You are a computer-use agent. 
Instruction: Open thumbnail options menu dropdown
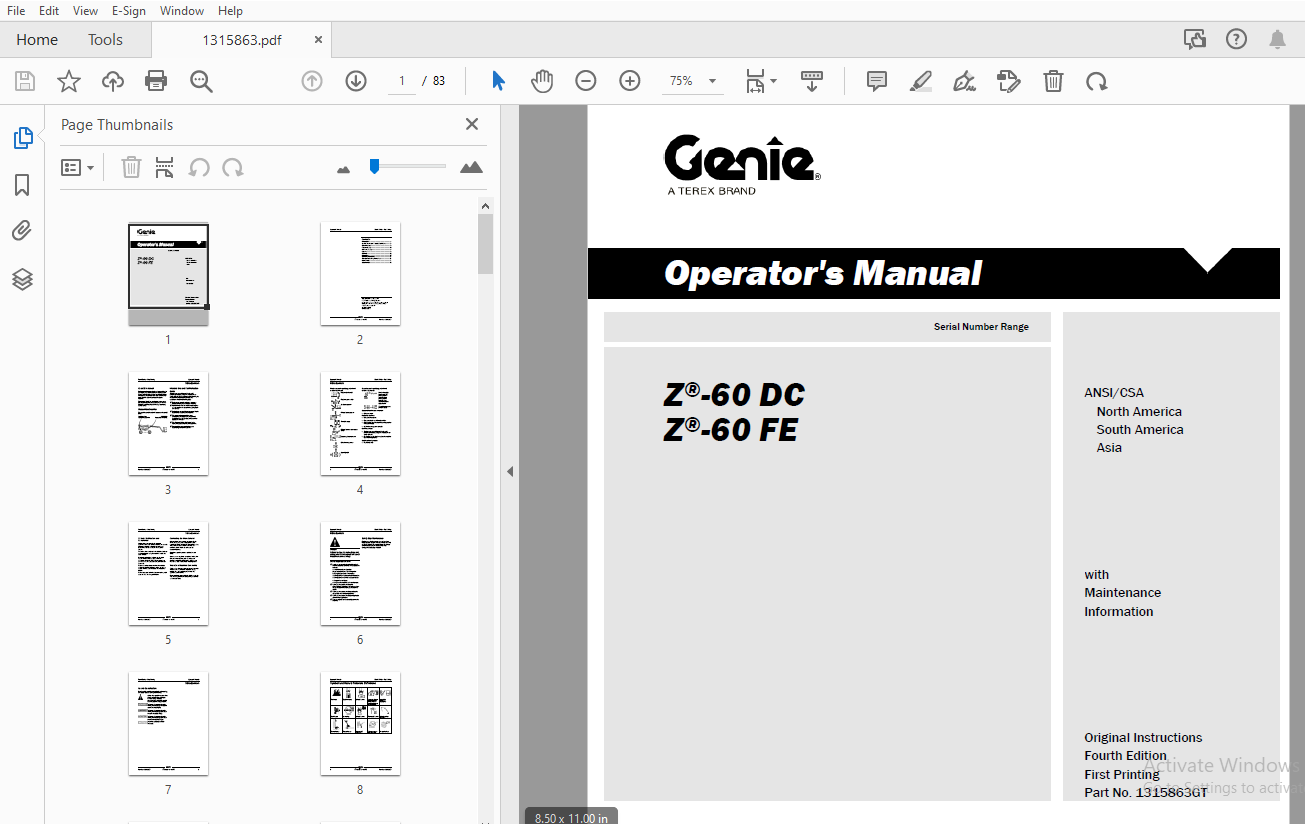[78, 167]
